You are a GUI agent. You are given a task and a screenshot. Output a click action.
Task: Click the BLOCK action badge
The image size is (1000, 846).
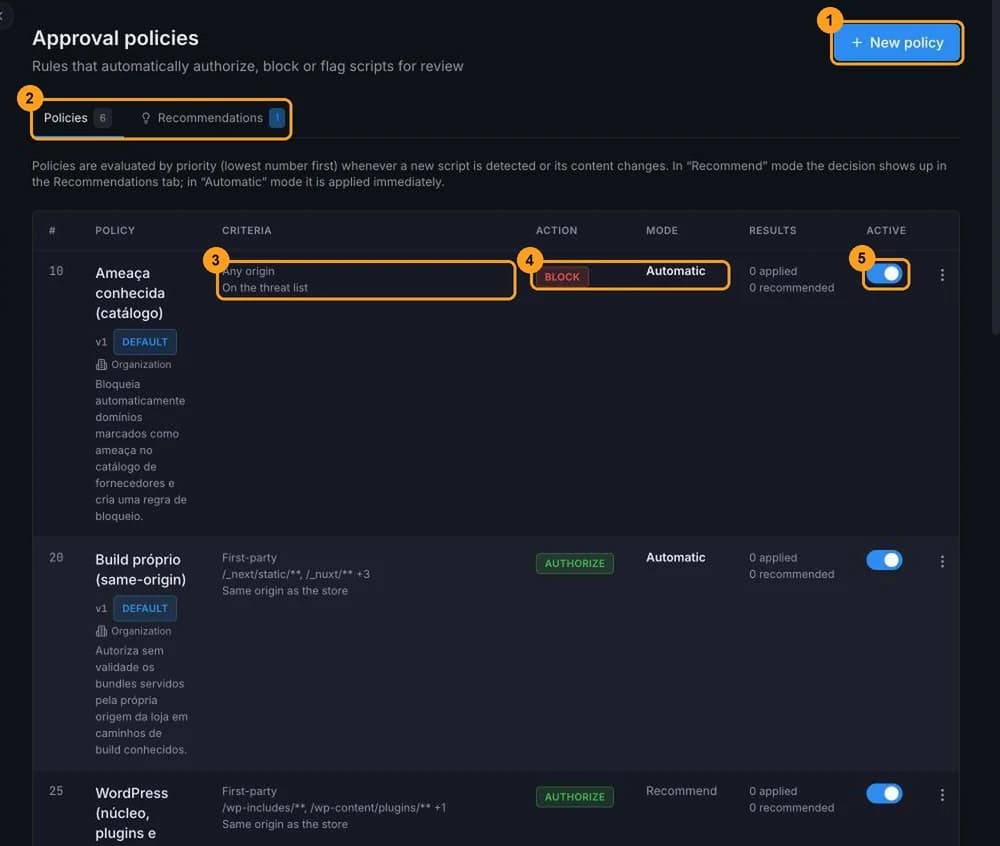(562, 277)
